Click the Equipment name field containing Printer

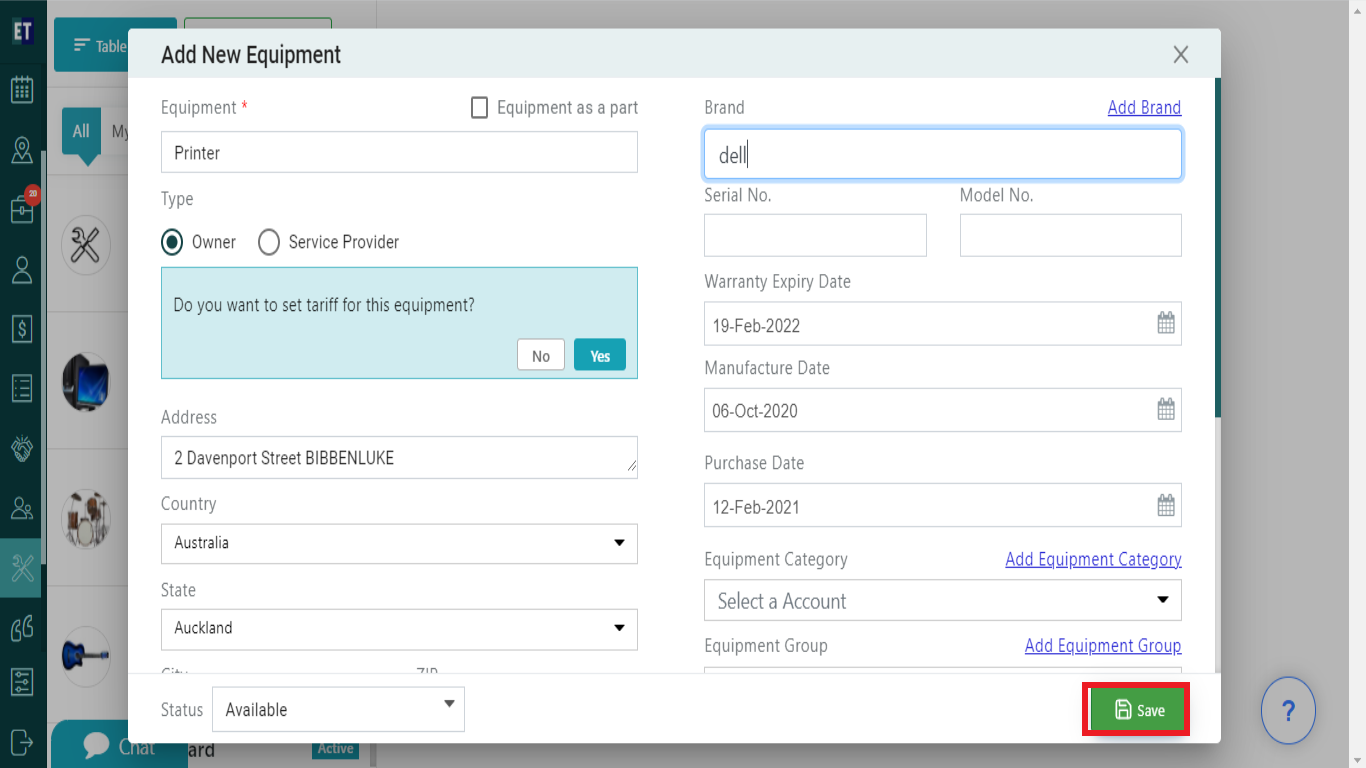(399, 152)
